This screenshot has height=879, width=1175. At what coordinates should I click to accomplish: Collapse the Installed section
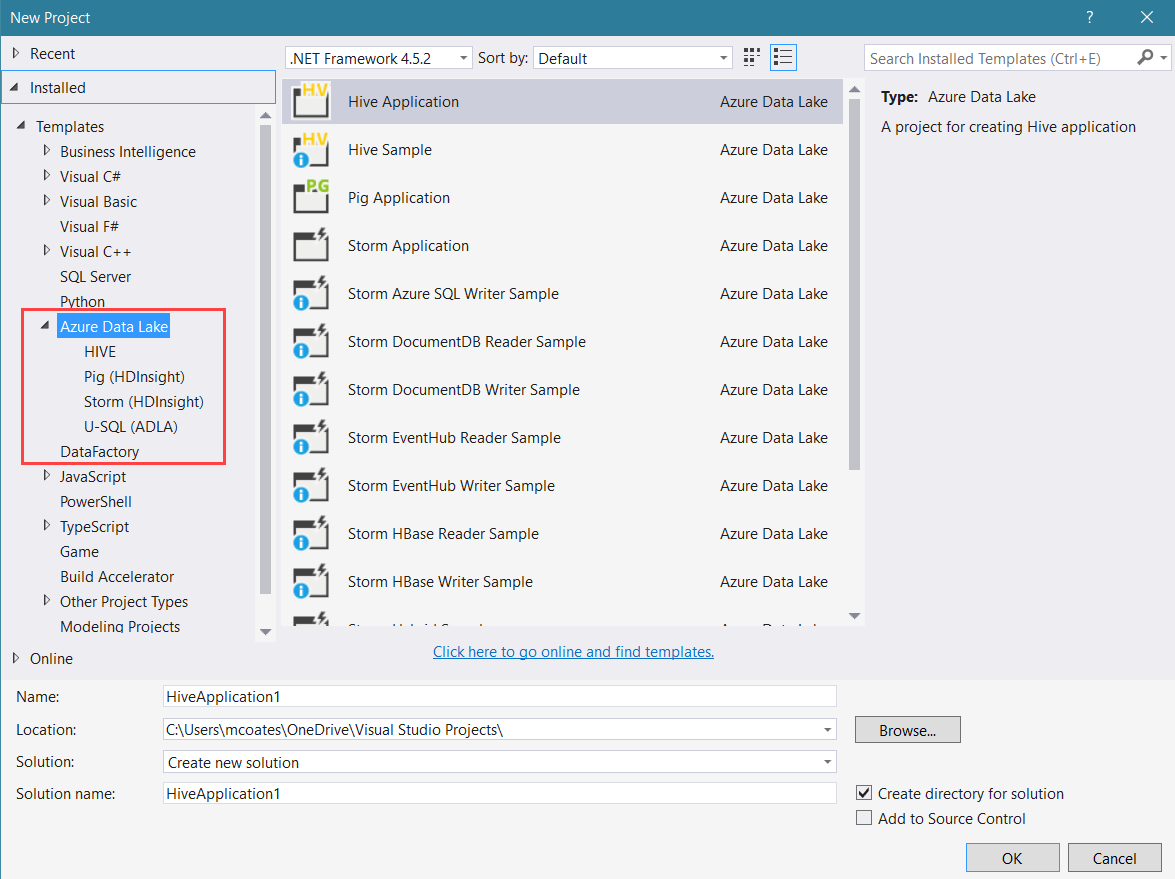point(14,87)
